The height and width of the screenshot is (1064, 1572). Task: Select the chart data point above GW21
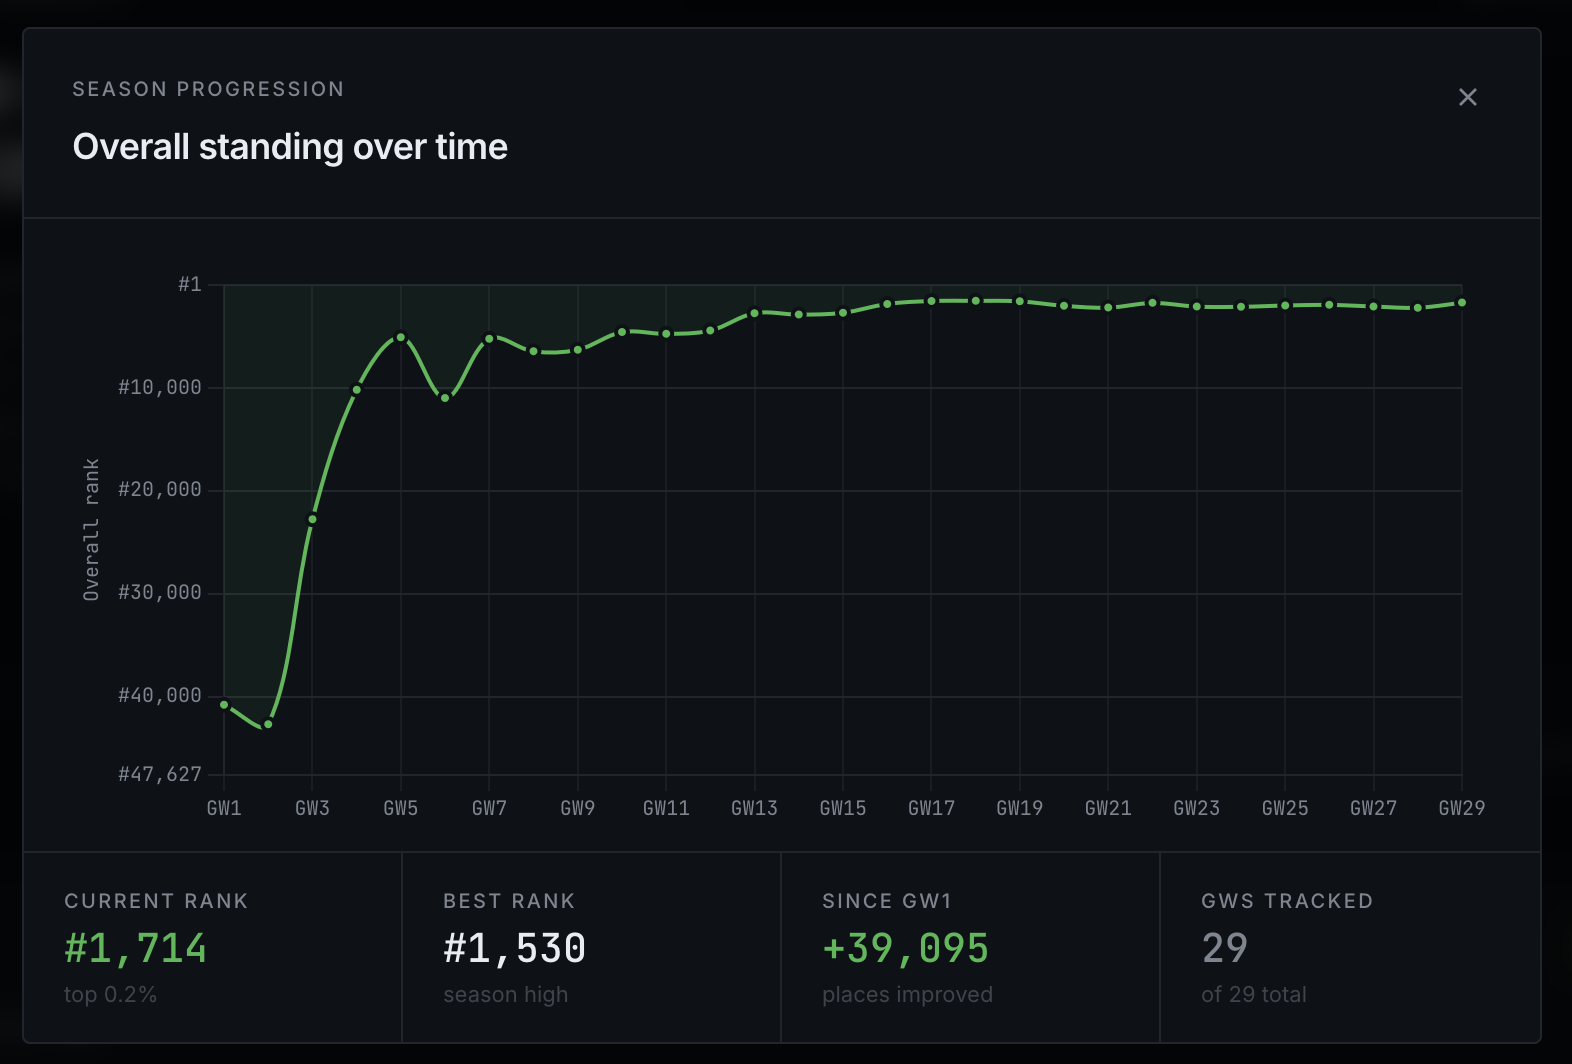click(1108, 307)
